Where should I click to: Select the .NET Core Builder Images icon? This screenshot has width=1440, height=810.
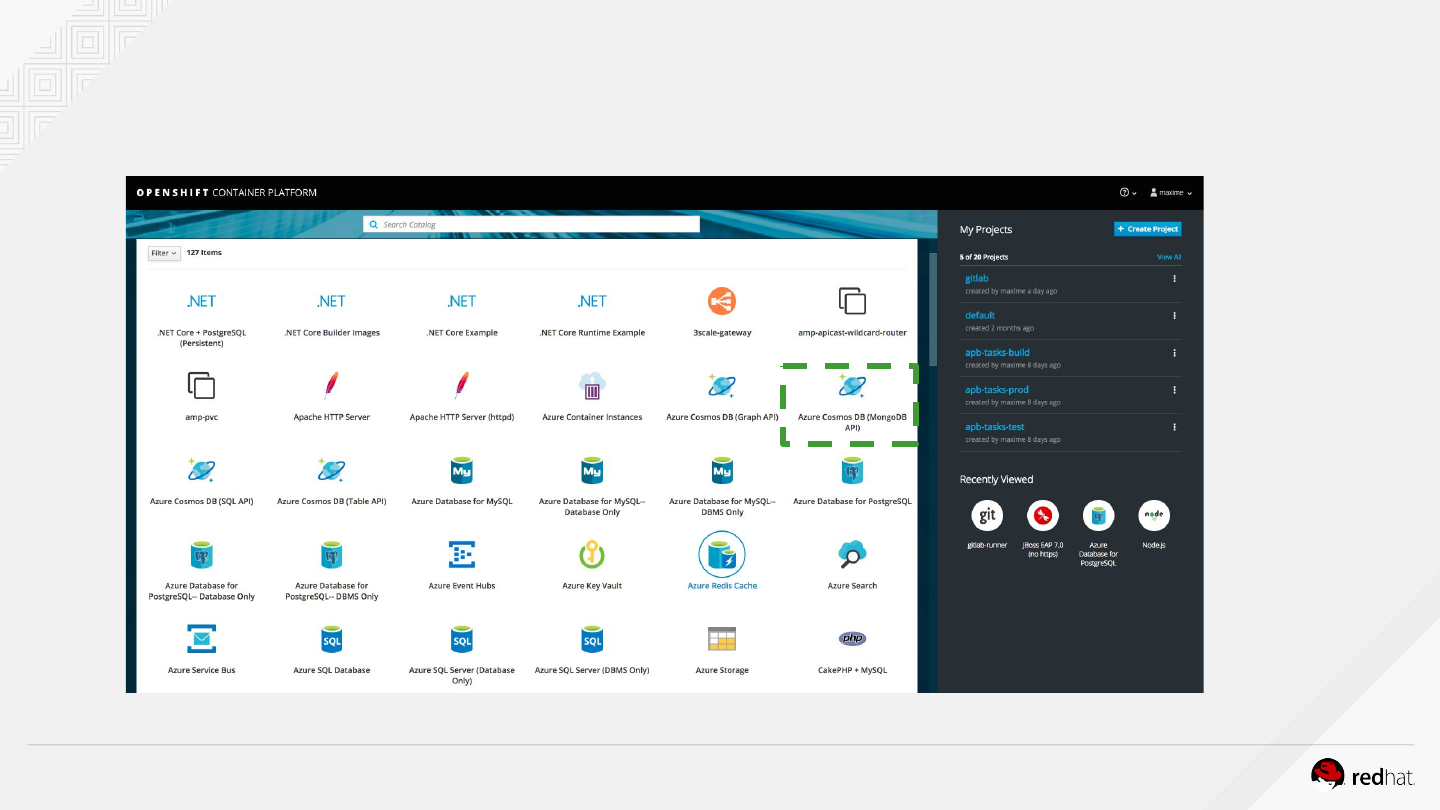click(331, 301)
